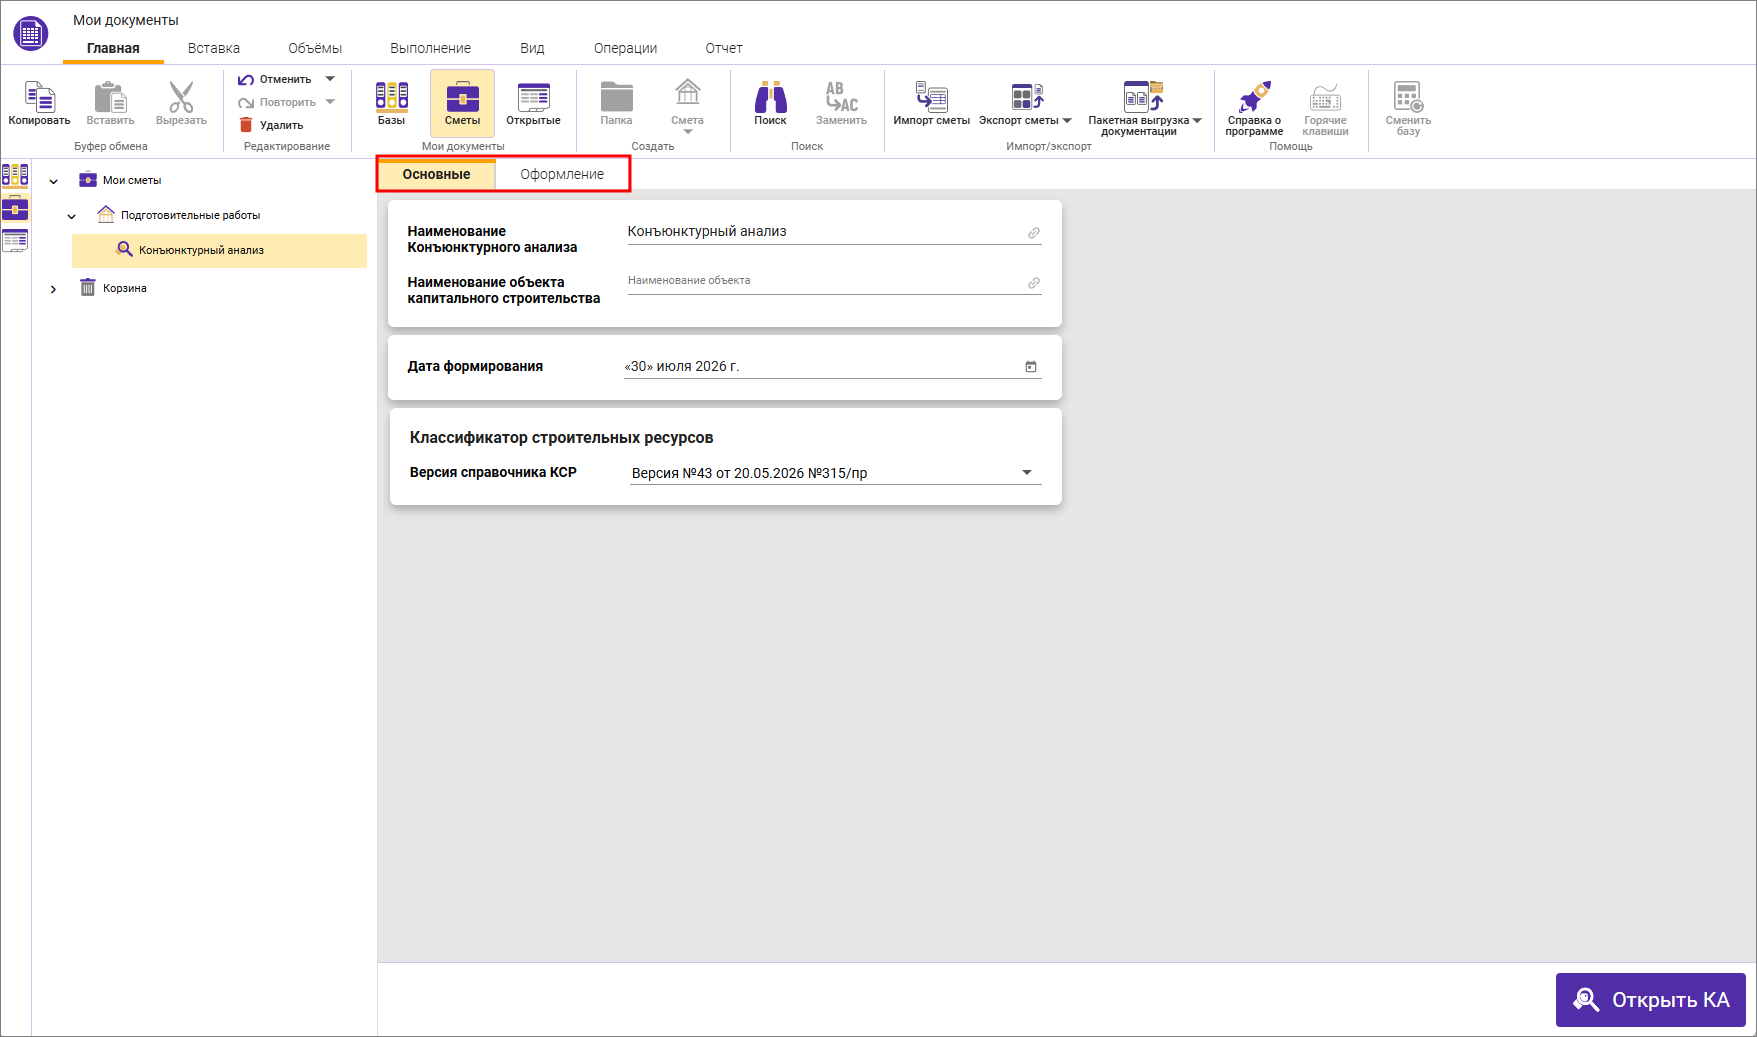Click the Поиск binoculars icon
Image resolution: width=1757 pixels, height=1037 pixels.
pyautogui.click(x=770, y=97)
